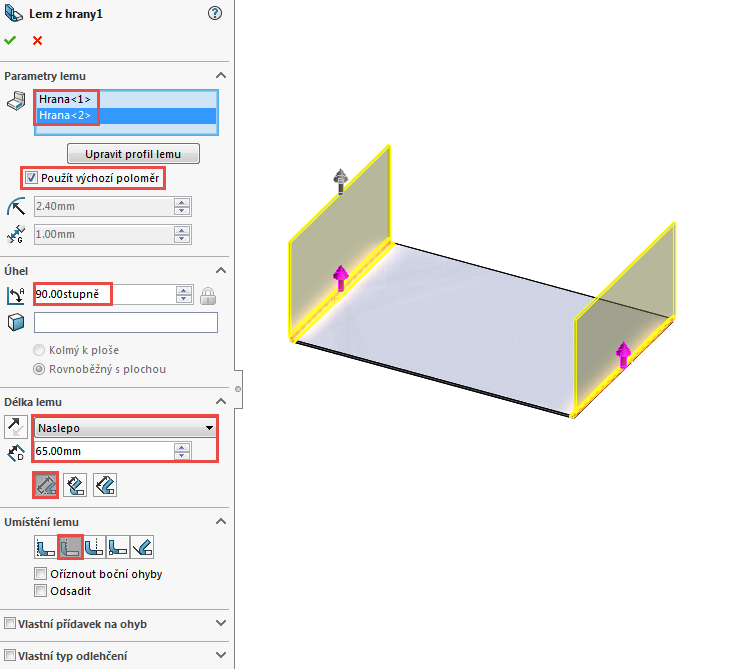750x669 pixels.
Task: Click the reverse direction arrow icon
Action: tap(16, 427)
